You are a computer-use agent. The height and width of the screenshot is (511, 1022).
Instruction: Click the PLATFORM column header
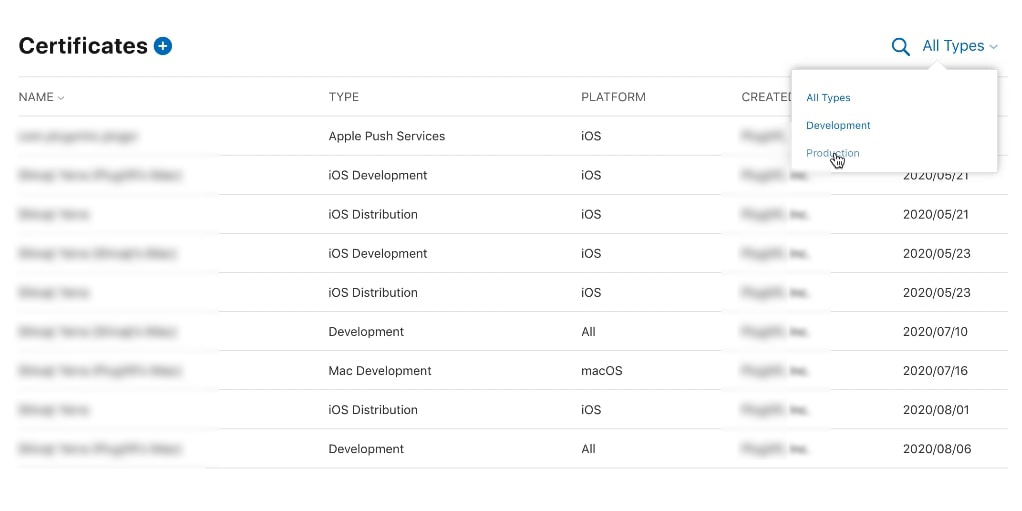point(613,97)
